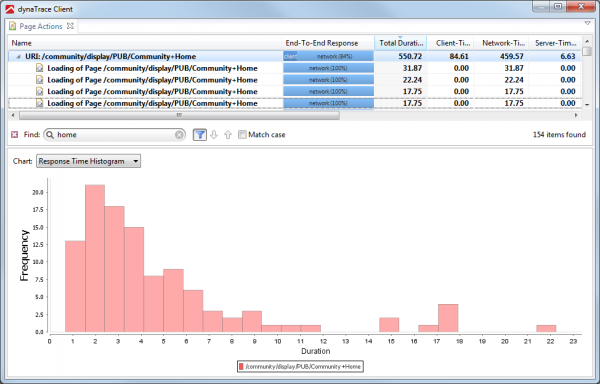The image size is (600, 384).
Task: Sort by Server-Time column header
Action: tap(555, 43)
